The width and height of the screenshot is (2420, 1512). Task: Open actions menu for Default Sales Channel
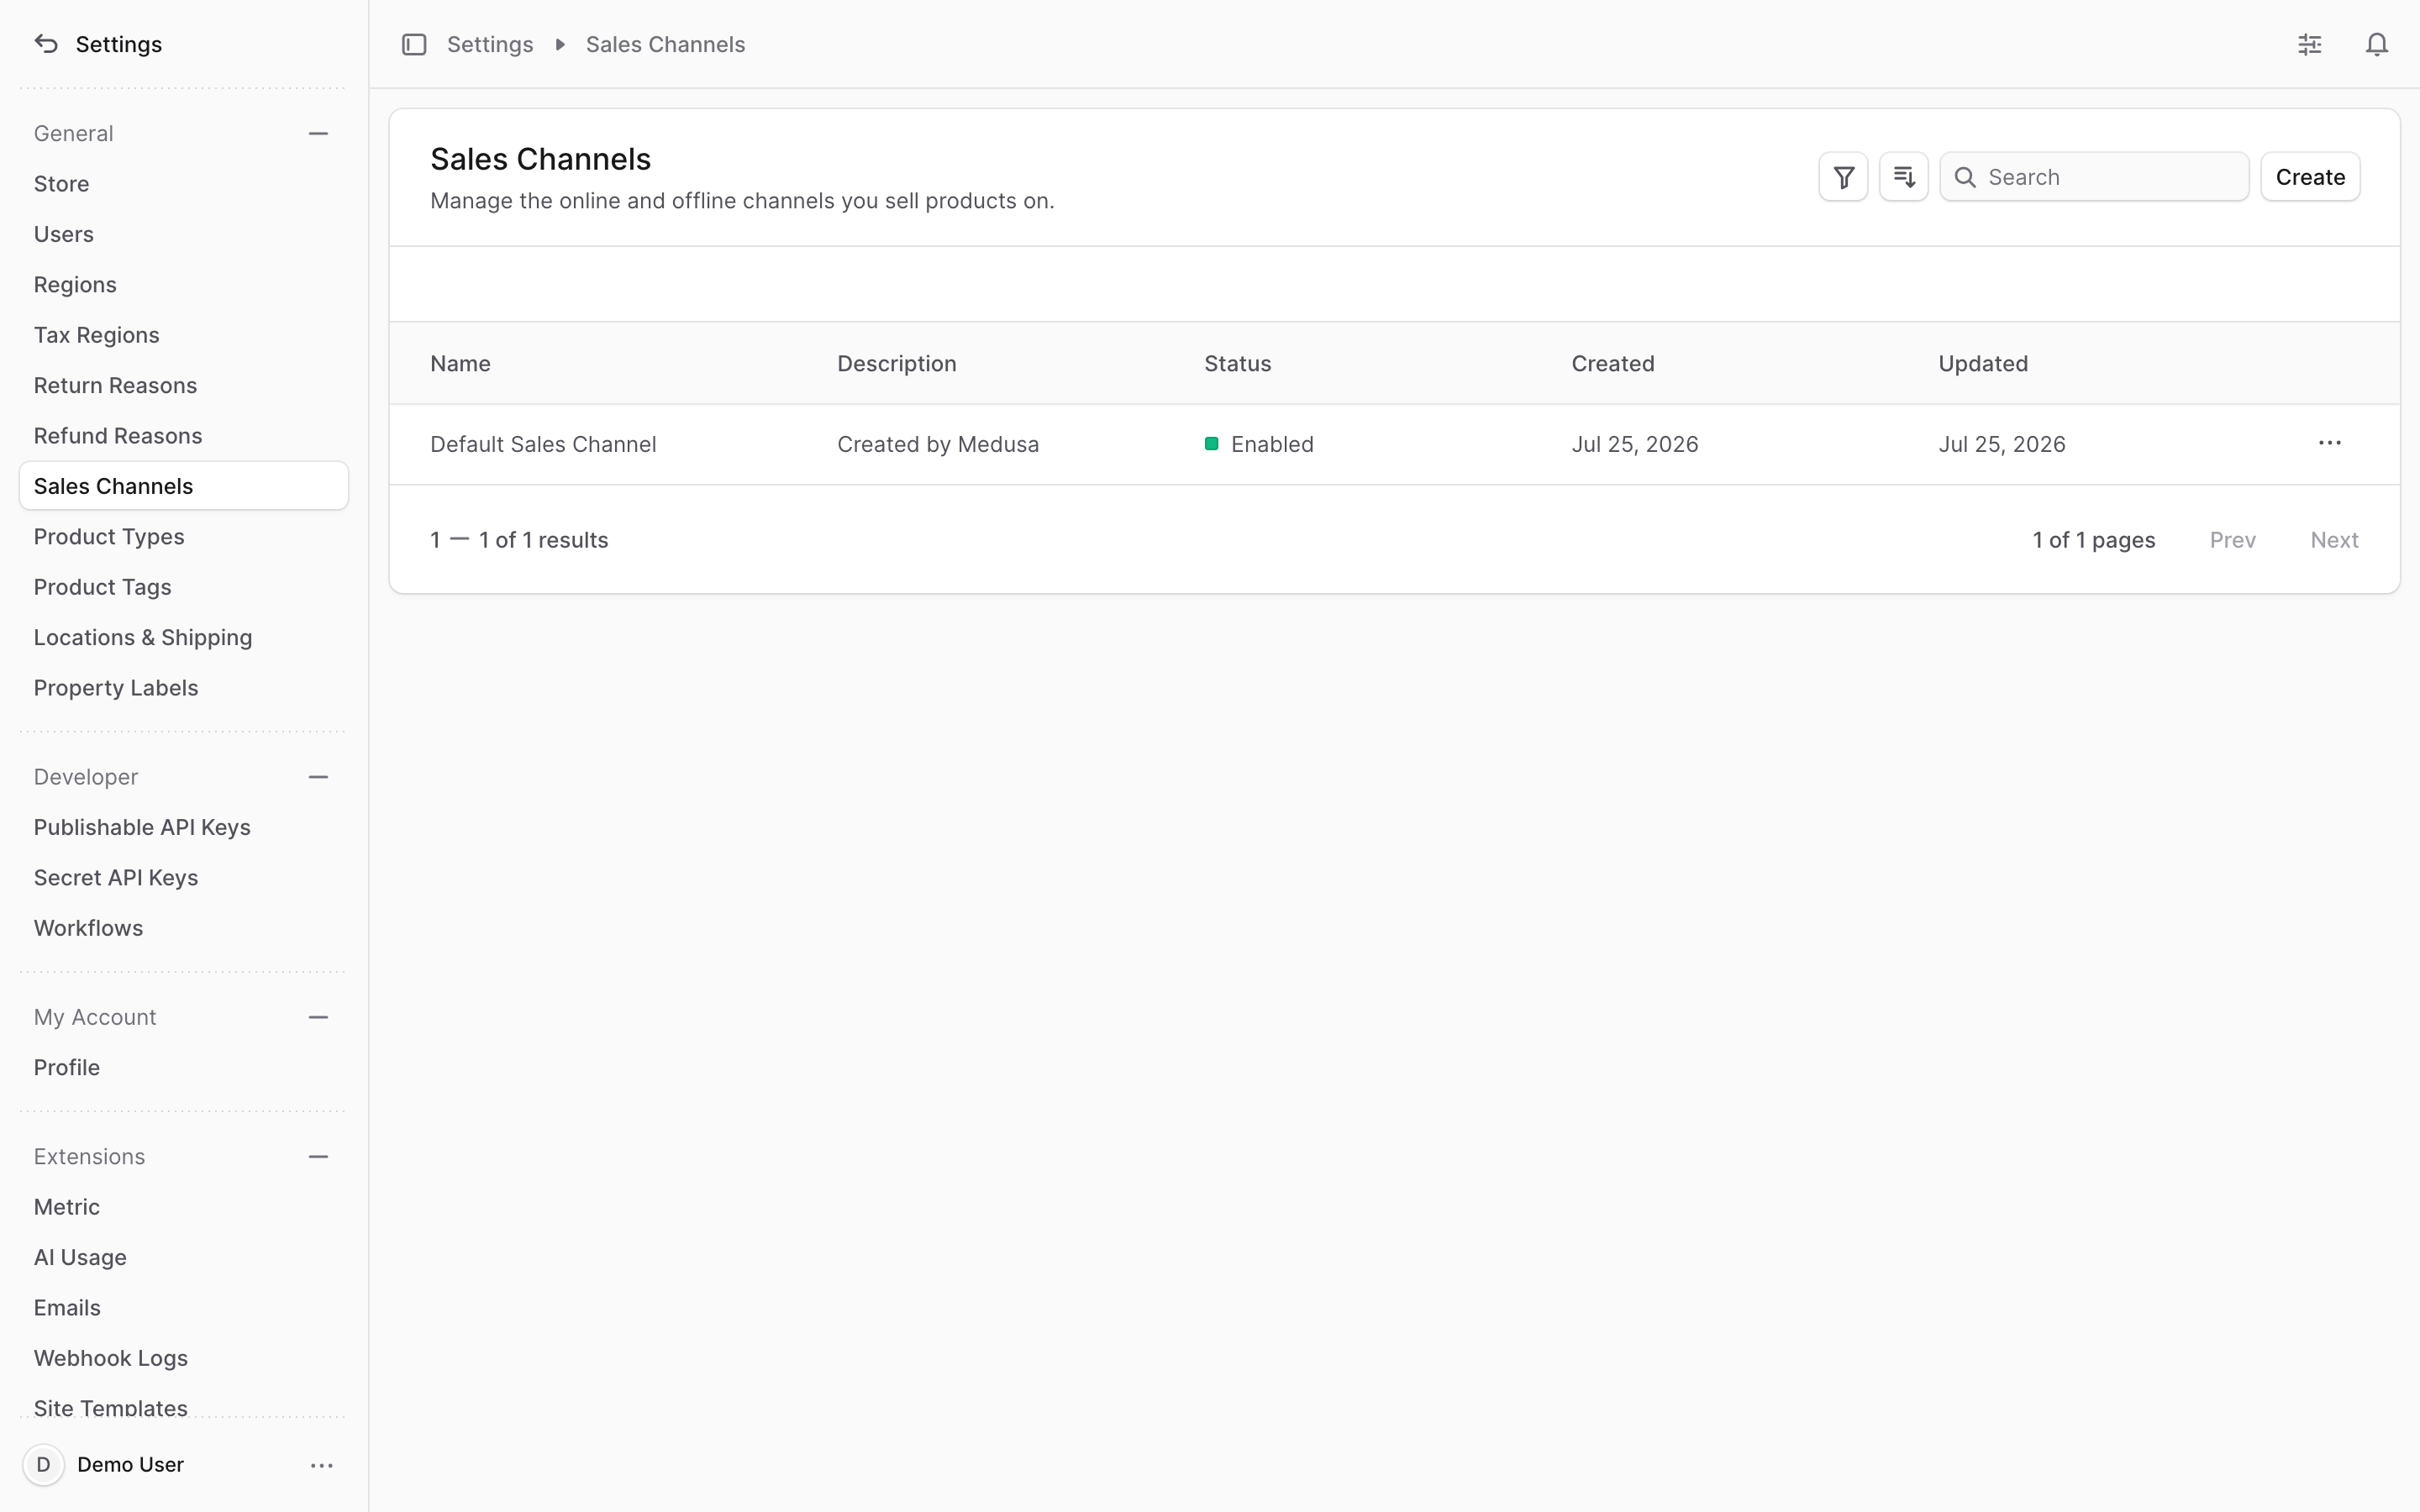pos(2330,444)
